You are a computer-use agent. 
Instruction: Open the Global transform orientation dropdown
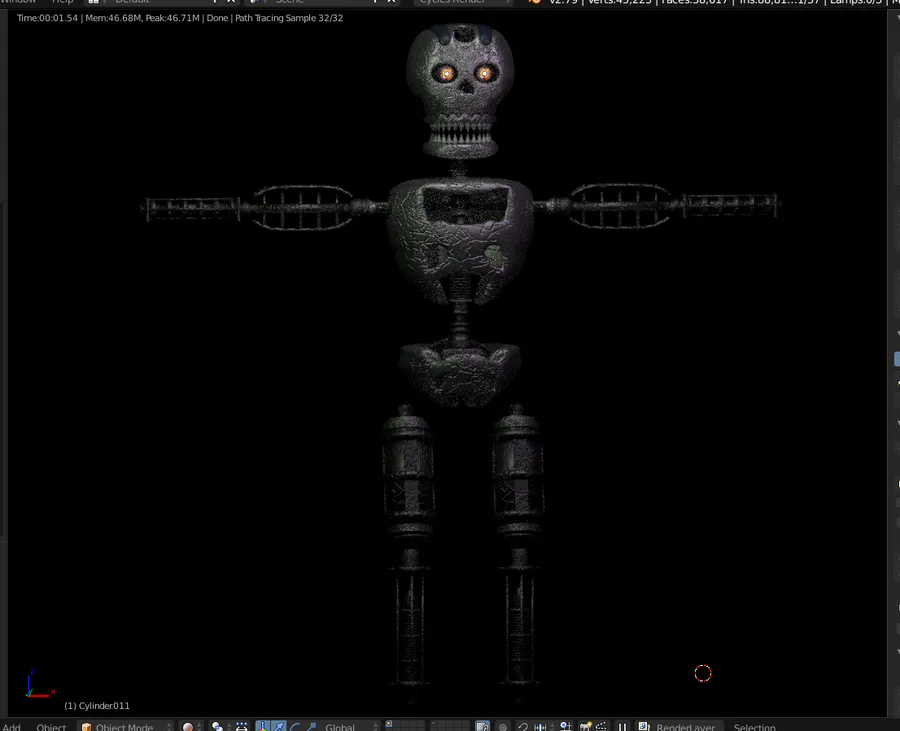pos(350,726)
